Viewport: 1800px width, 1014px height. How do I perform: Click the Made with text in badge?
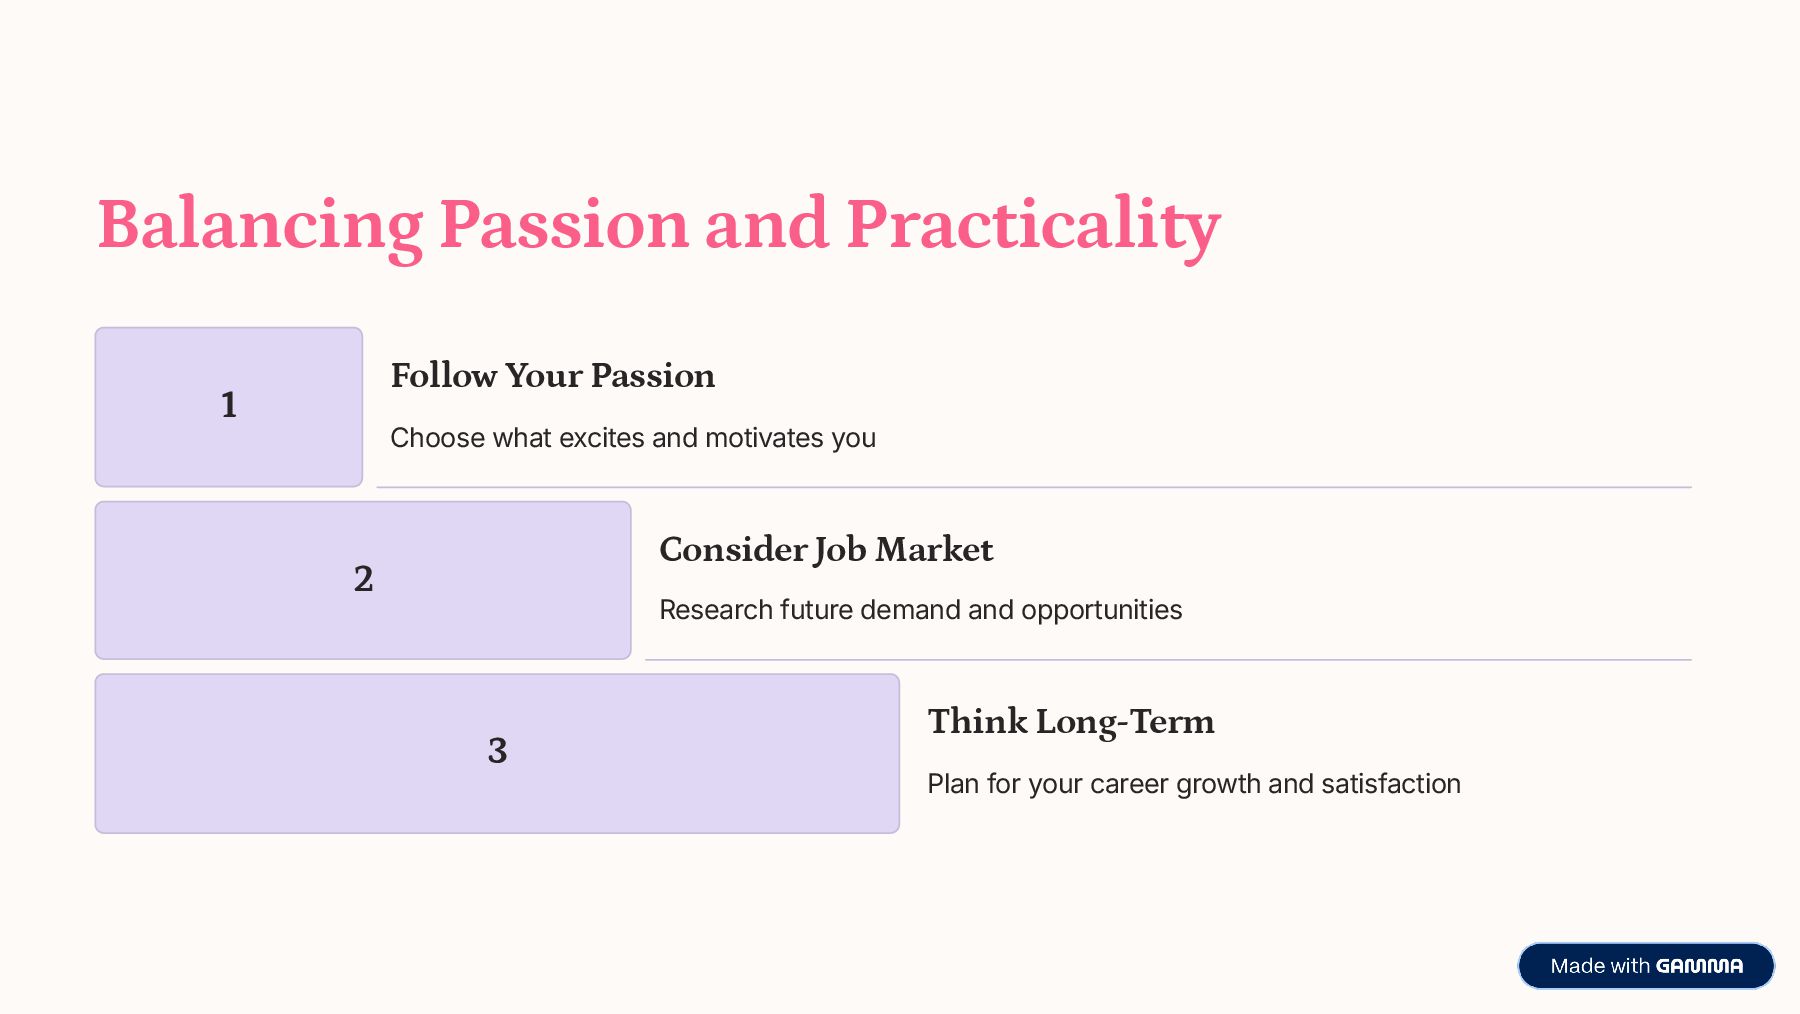tap(1600, 966)
